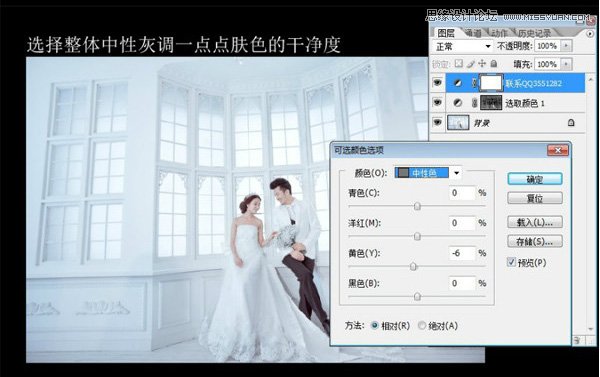600x377 pixels.
Task: Click adjustment icon of 联系QQ3551282 layer
Action: coord(457,83)
